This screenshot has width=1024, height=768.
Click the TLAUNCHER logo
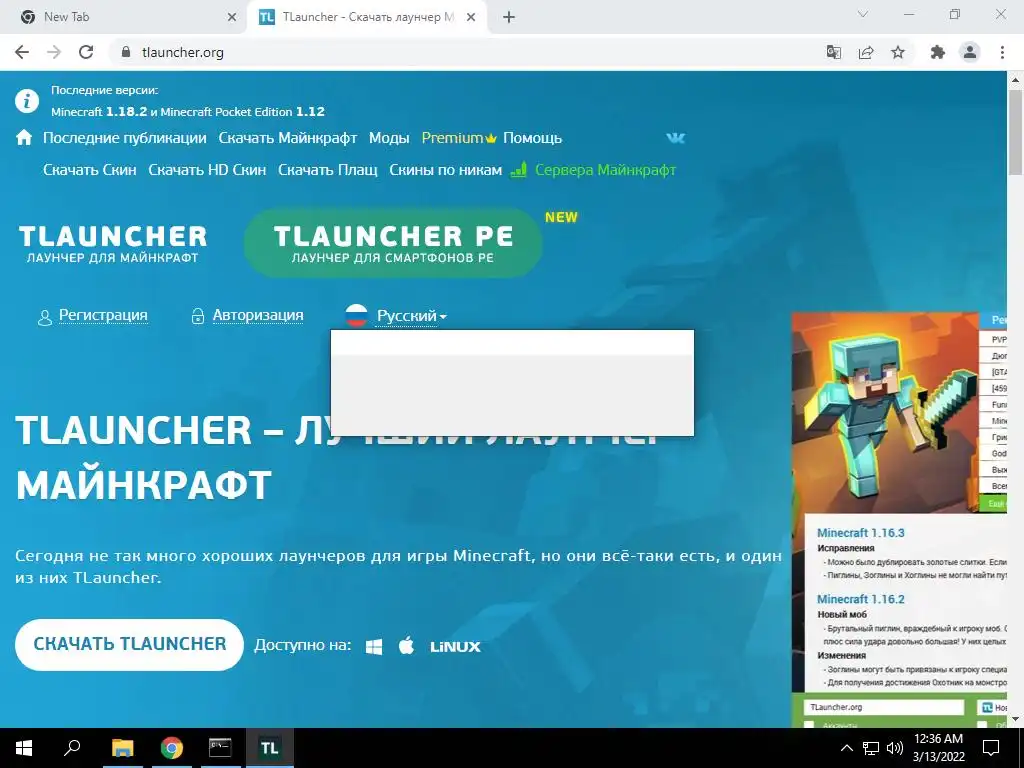[112, 243]
